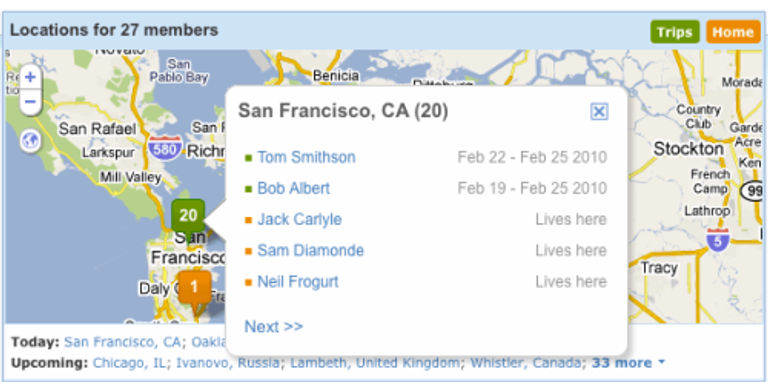Expand the 33 more upcoming locations
The image size is (768, 382).
(628, 363)
